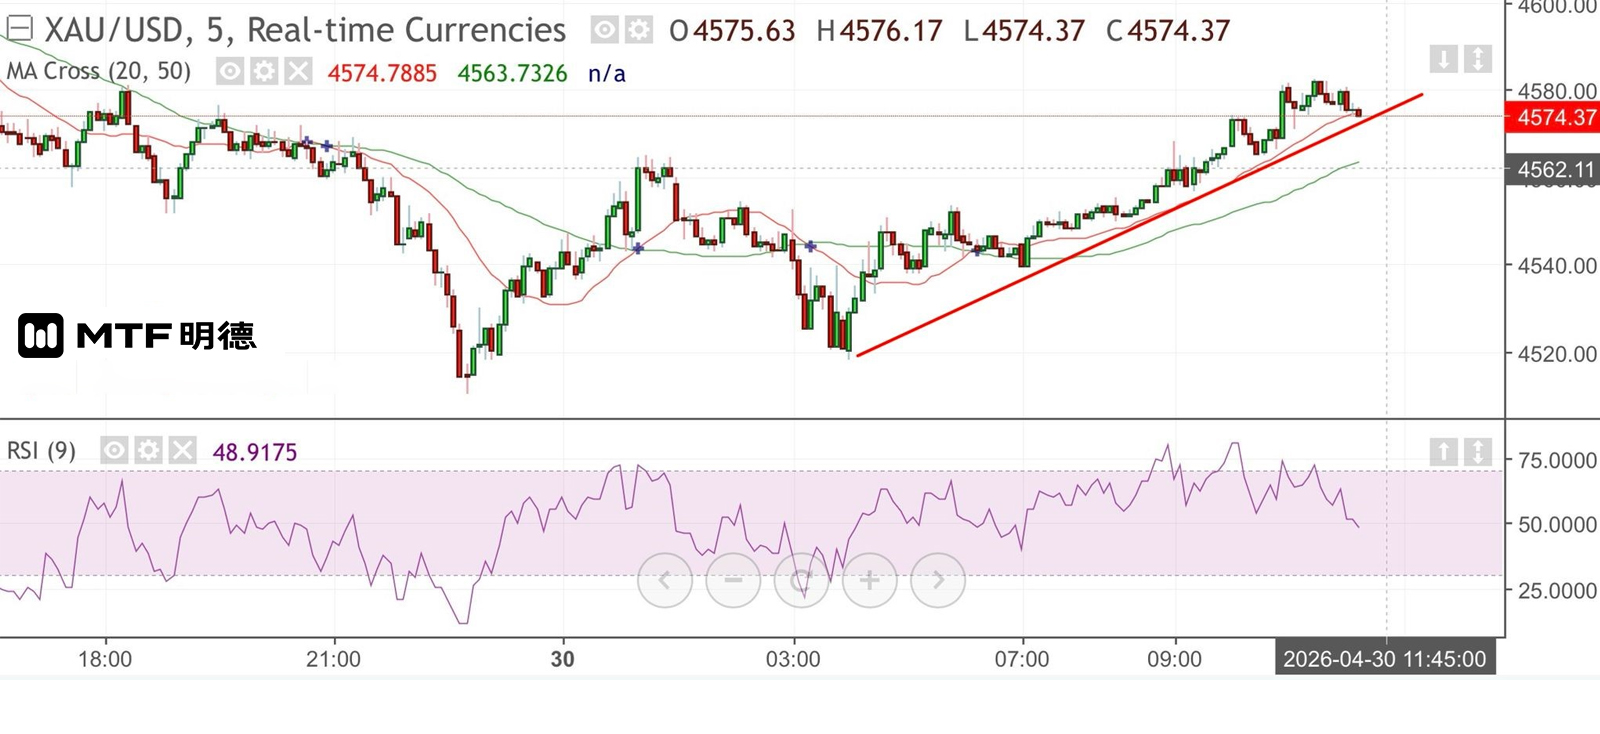This screenshot has height=734, width=1600.
Task: Move RSI pane up
Action: pyautogui.click(x=1443, y=452)
